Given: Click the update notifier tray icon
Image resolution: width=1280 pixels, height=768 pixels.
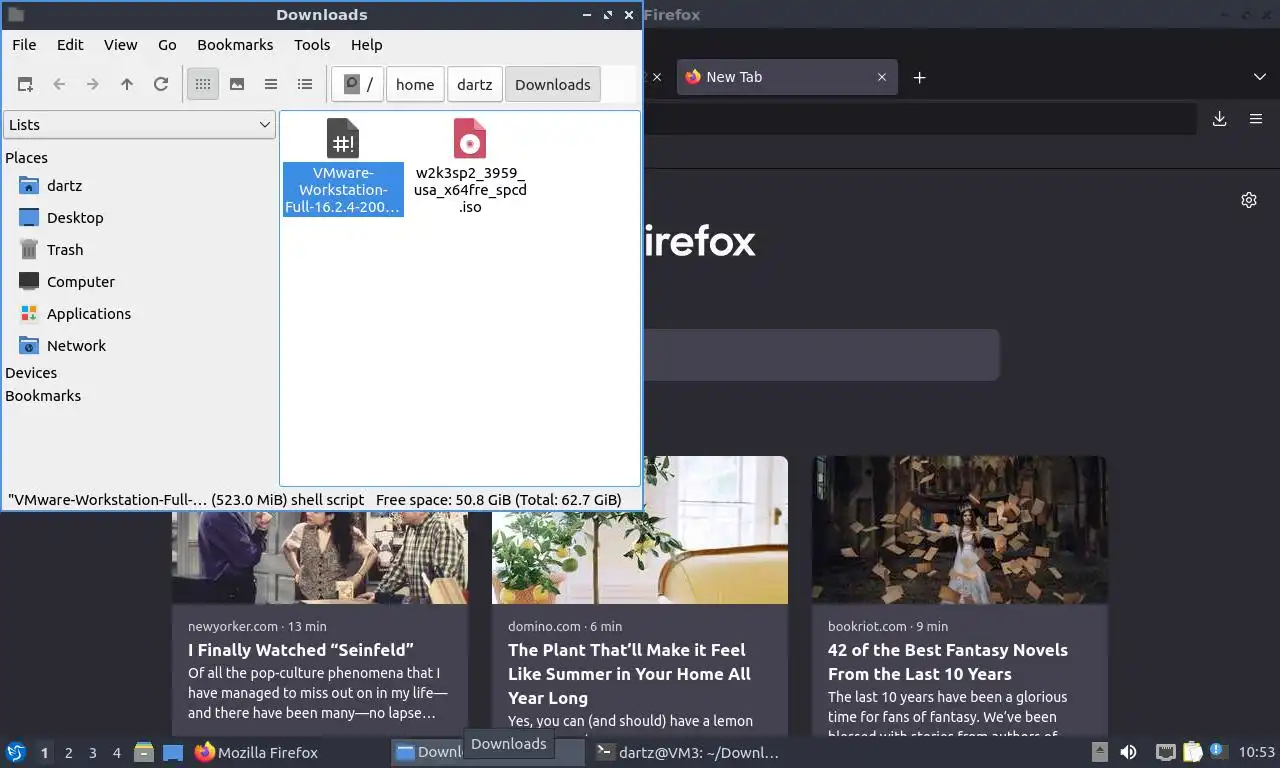Looking at the screenshot, I should tap(1218, 752).
